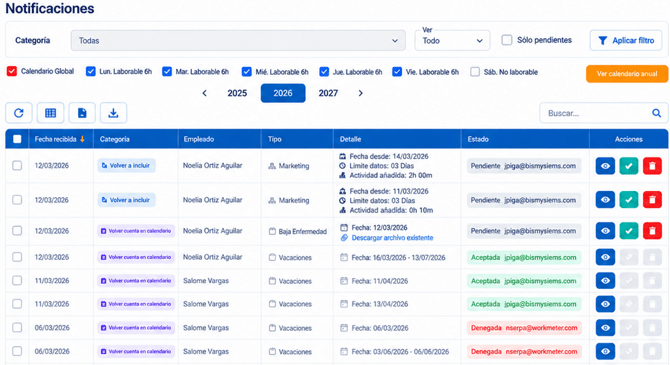The height and width of the screenshot is (365, 670).
Task: Delete request with Fecha desde 14/03/2026
Action: point(652,166)
